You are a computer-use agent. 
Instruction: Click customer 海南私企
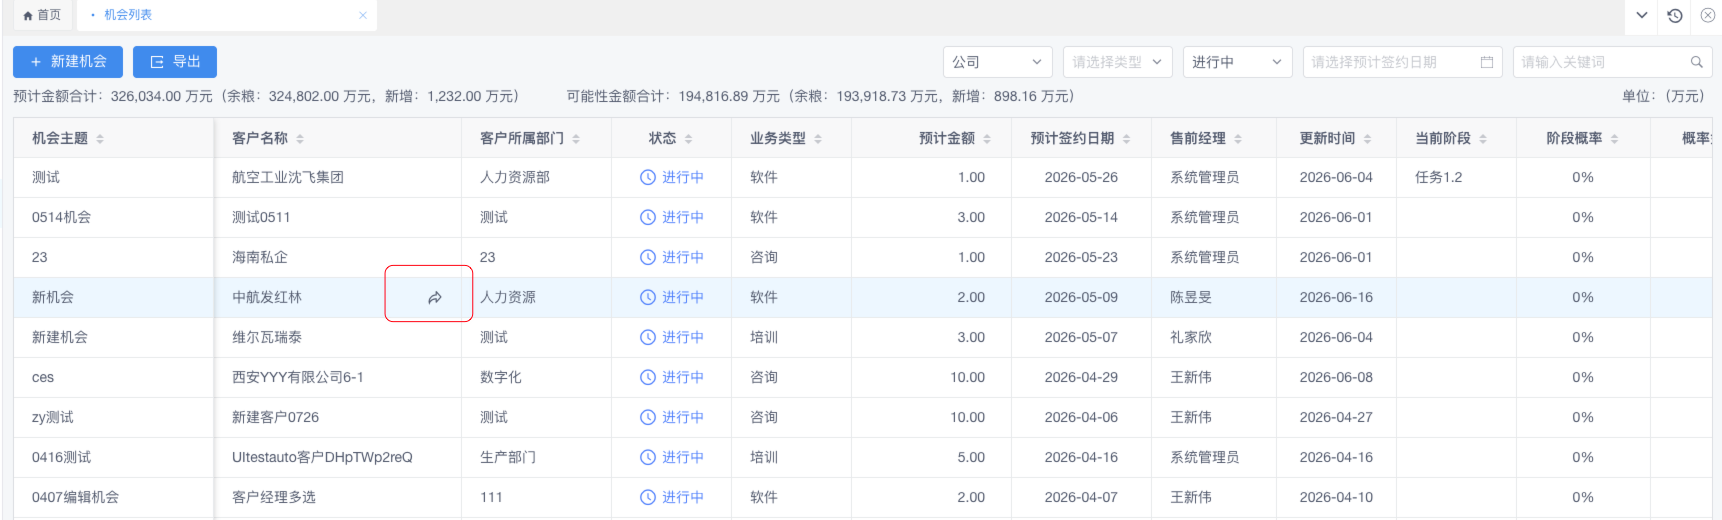pos(260,257)
